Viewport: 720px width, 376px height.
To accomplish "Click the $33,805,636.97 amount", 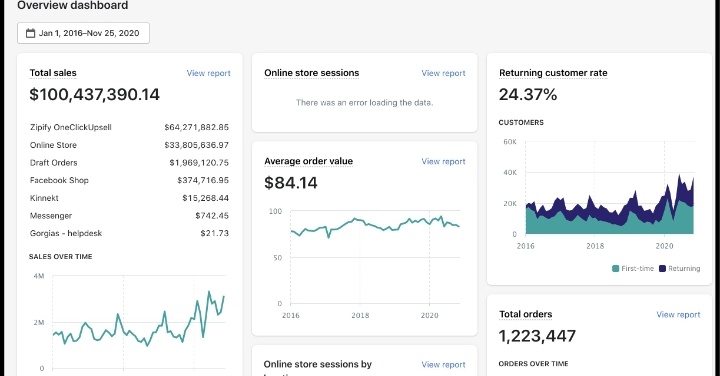I will click(x=197, y=145).
